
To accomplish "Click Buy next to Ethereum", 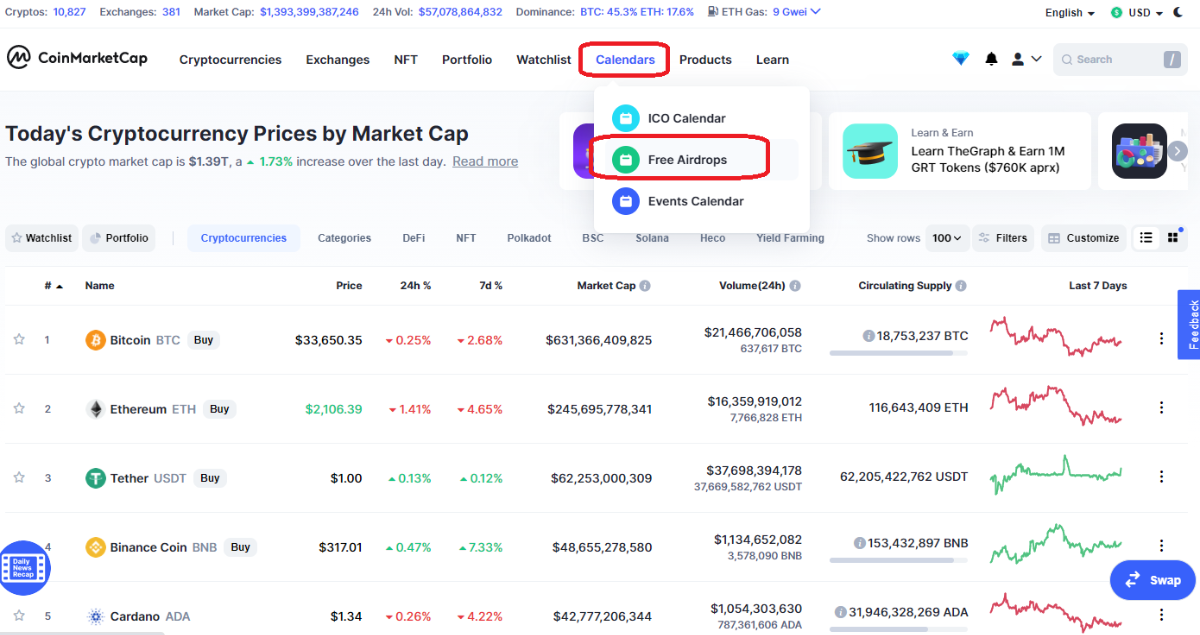I will [x=219, y=409].
